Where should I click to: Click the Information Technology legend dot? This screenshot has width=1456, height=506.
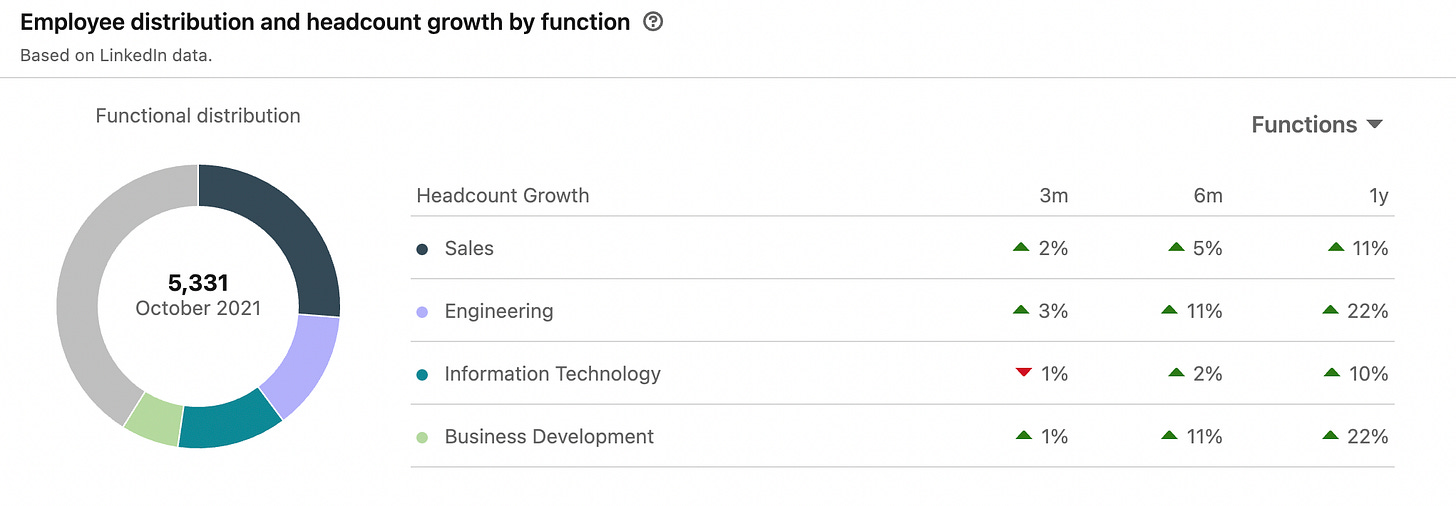(422, 374)
